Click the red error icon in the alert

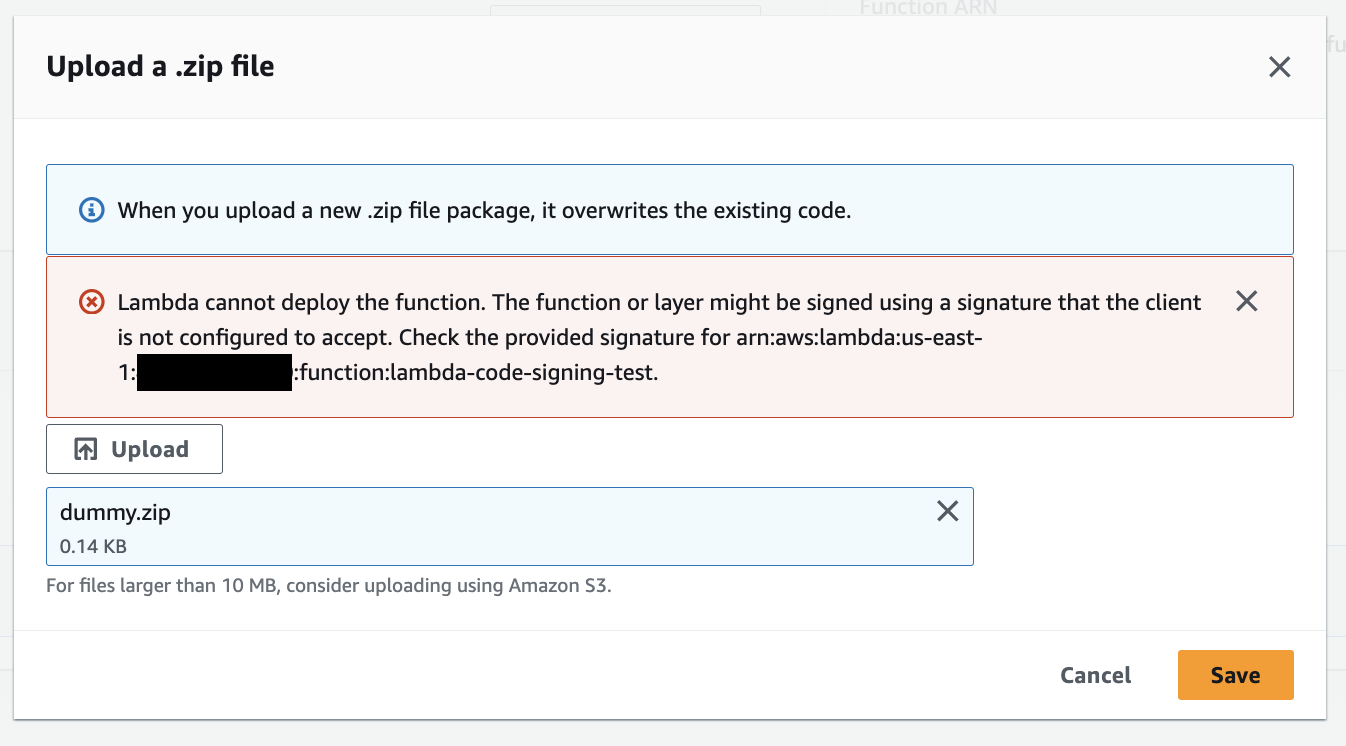[x=89, y=300]
